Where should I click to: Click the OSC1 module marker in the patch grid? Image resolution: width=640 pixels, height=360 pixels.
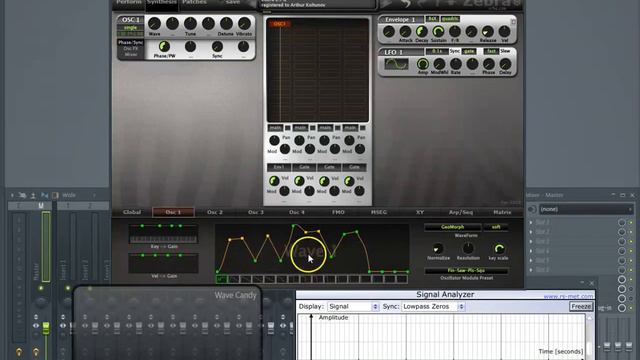pyautogui.click(x=279, y=24)
